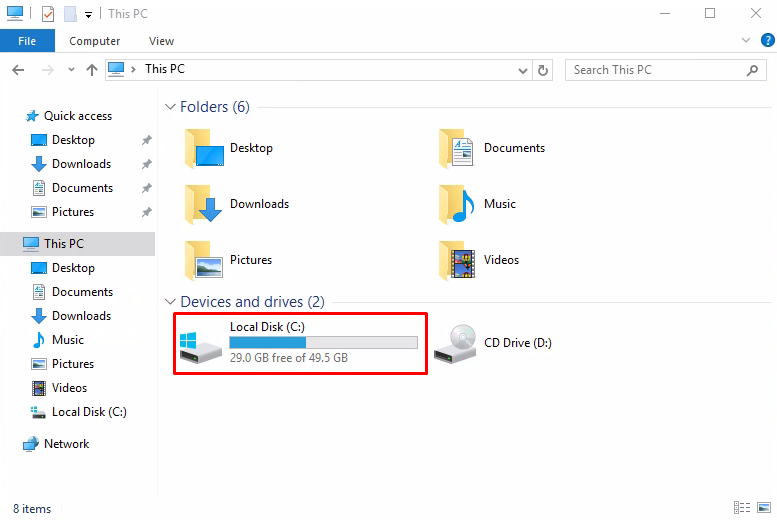Click Properties icon in quick access toolbar
This screenshot has height=520, width=777.
click(x=48, y=14)
